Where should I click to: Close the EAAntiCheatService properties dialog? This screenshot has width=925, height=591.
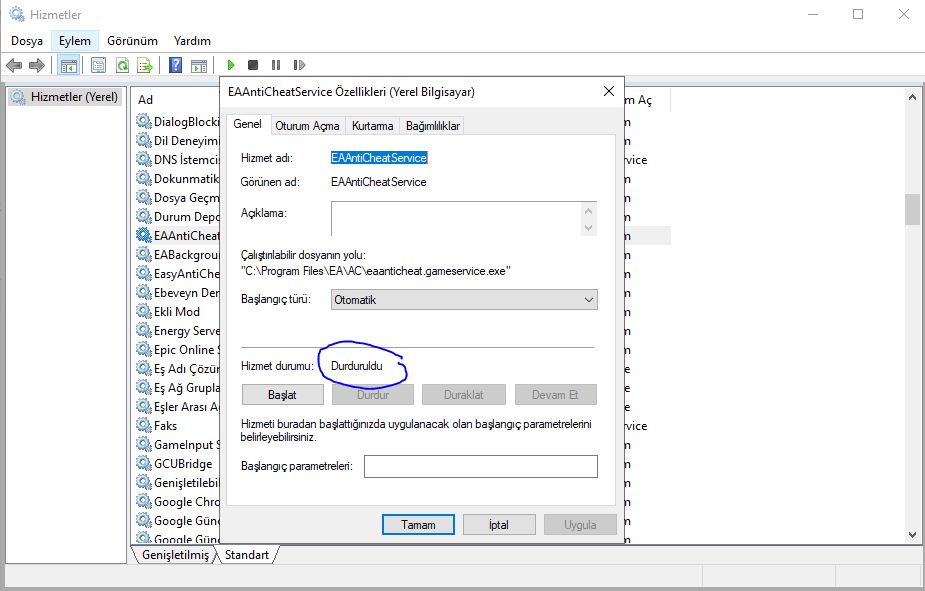pos(609,91)
